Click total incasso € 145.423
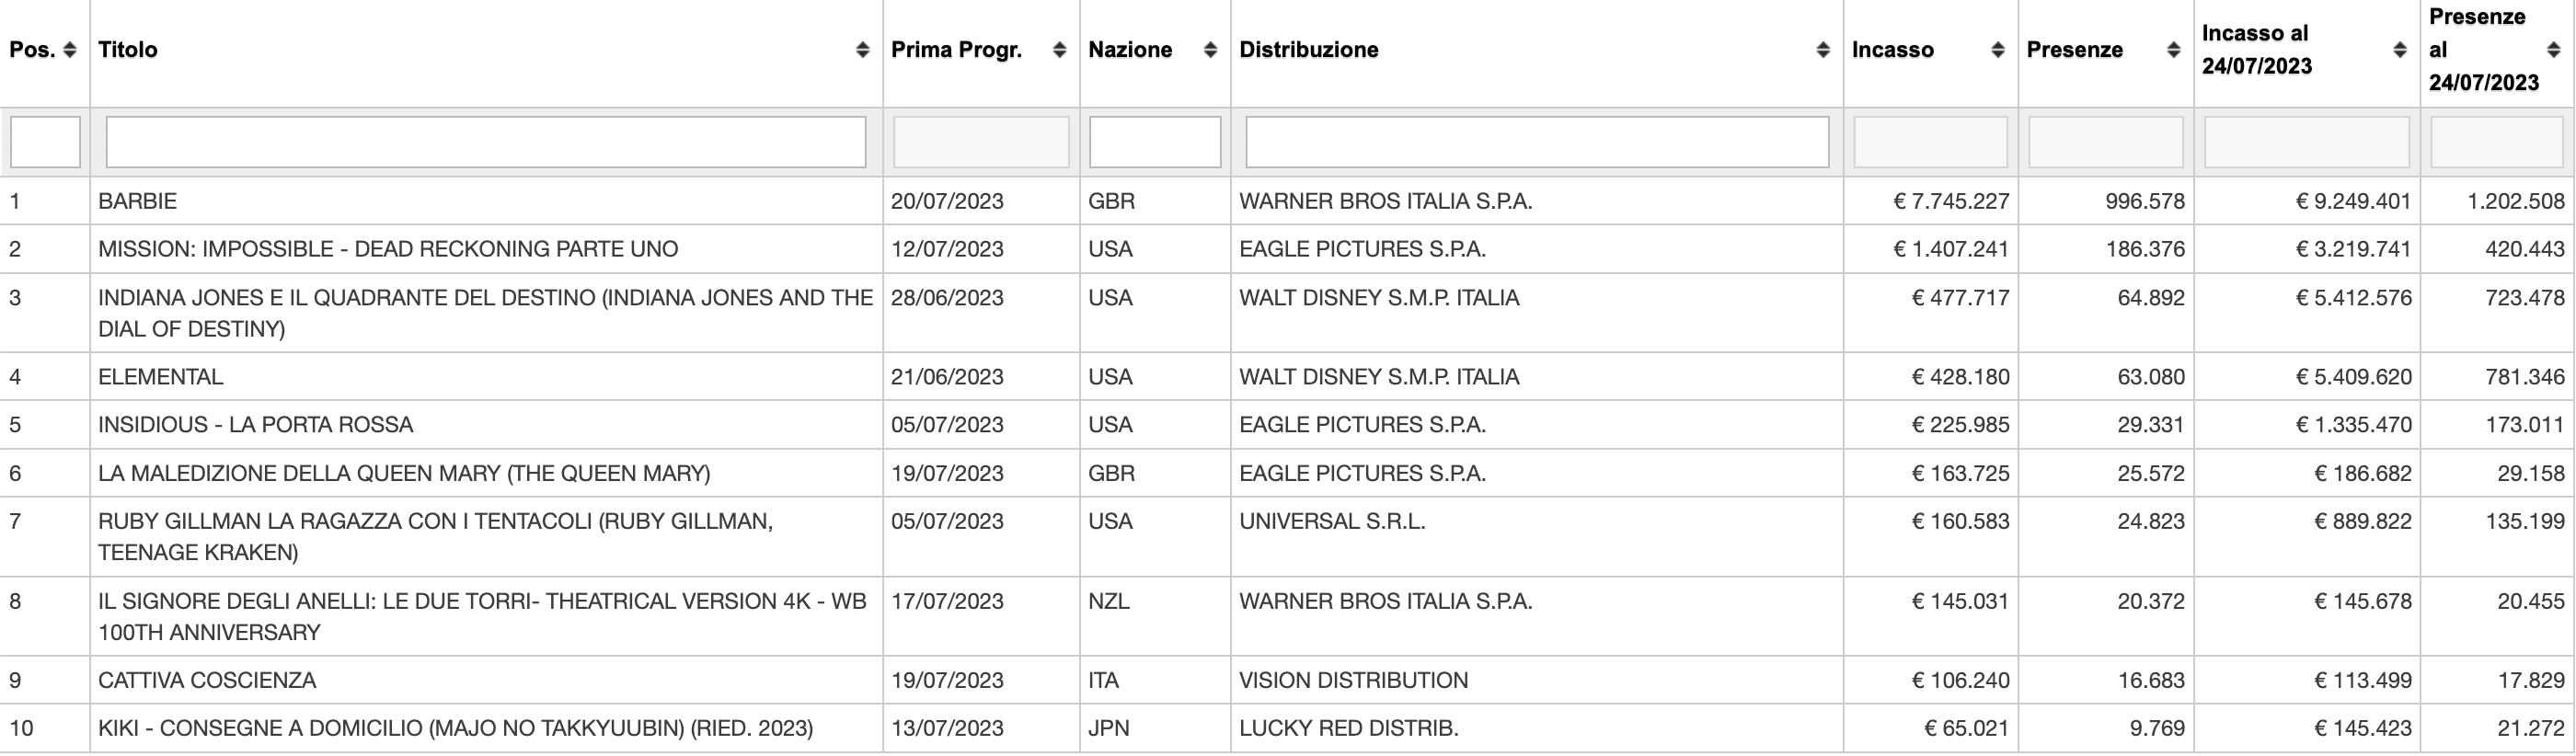Image resolution: width=2576 pixels, height=756 pixels. click(x=2363, y=729)
